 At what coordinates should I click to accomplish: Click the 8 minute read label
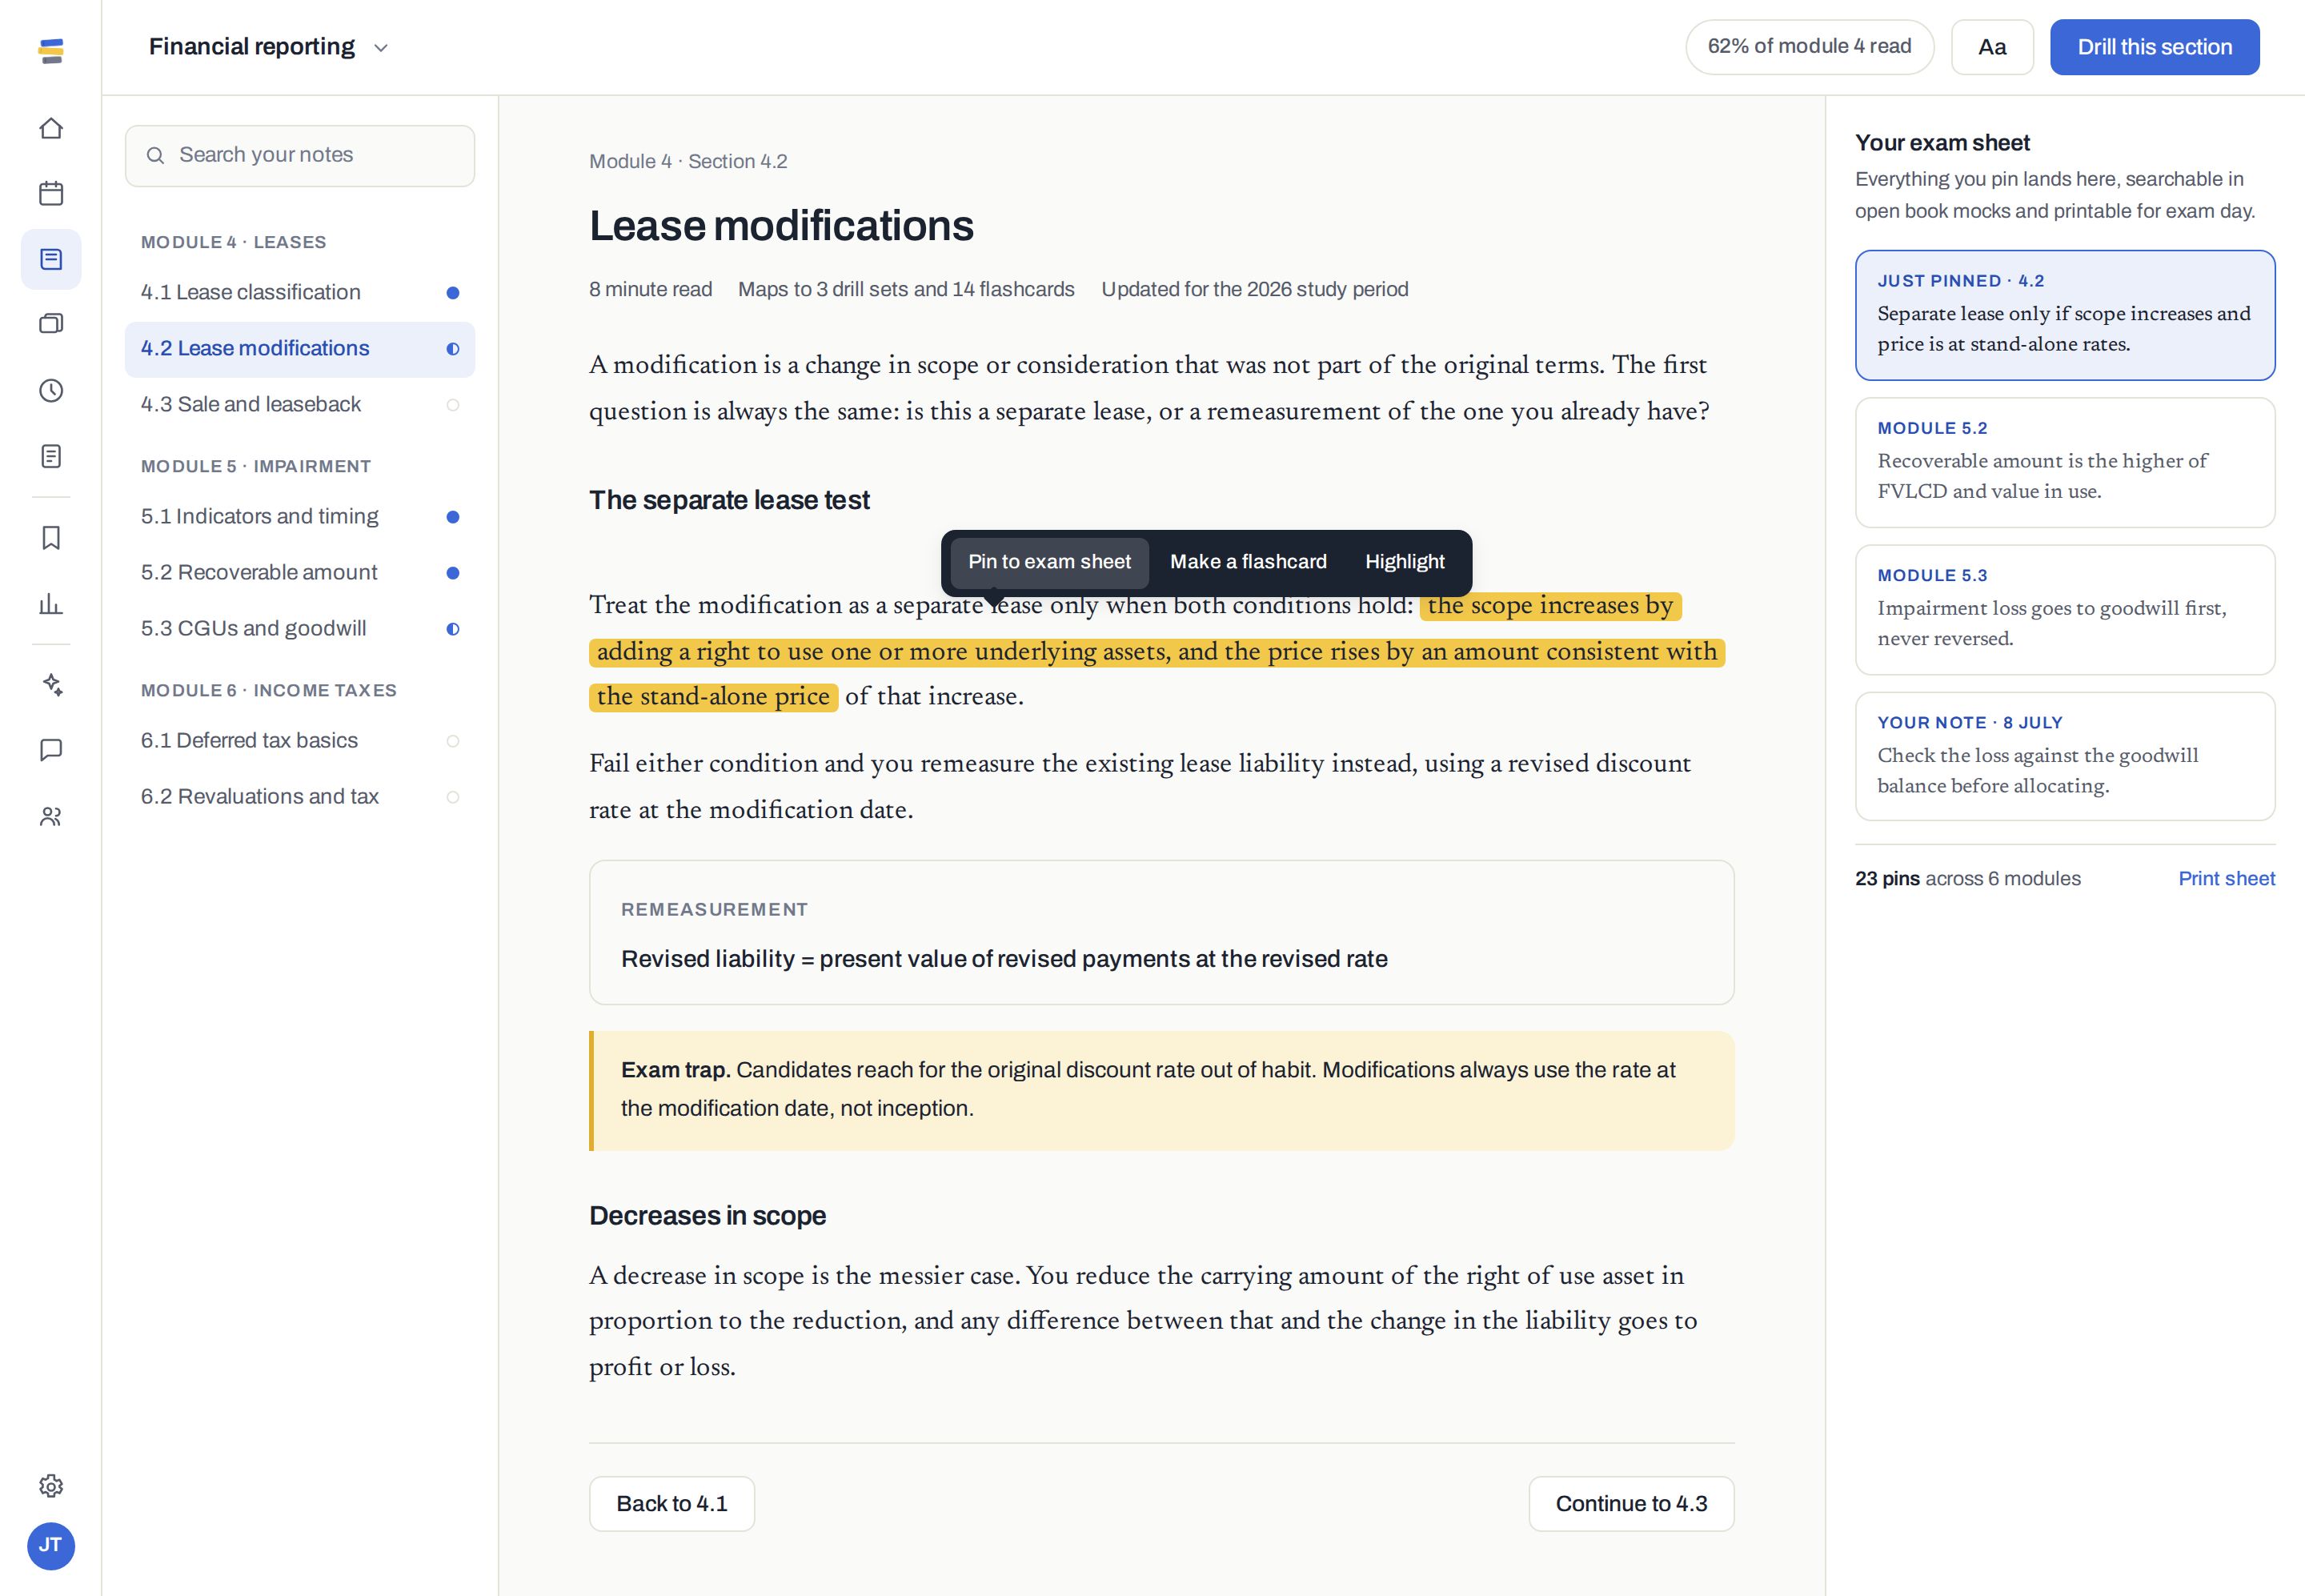pos(650,289)
